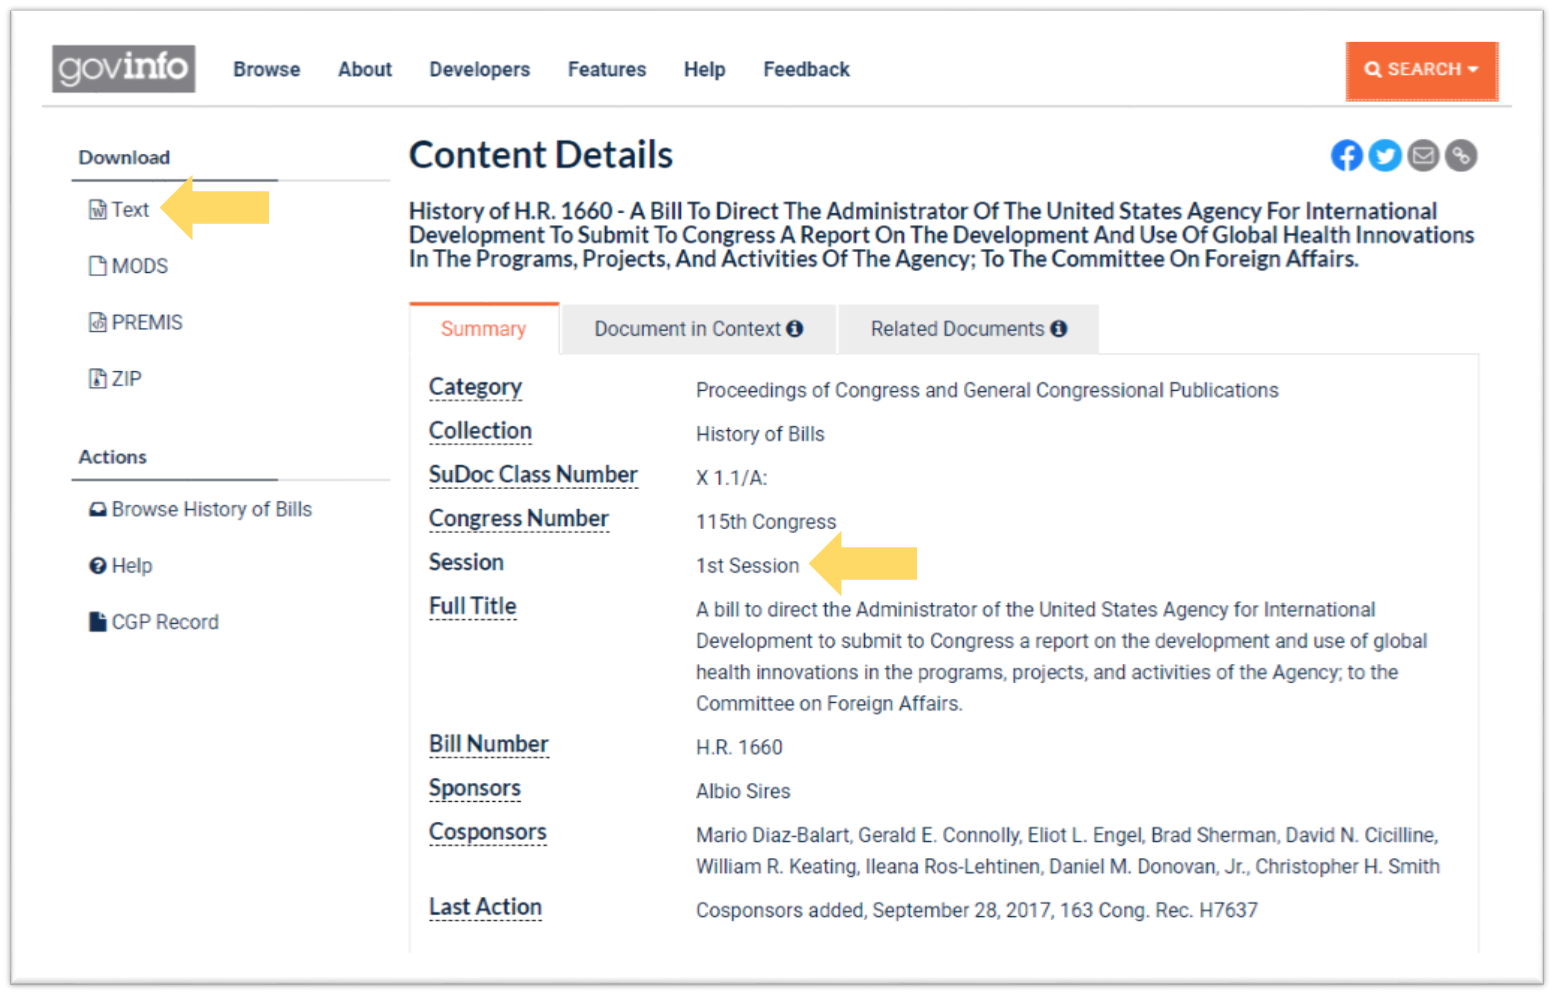Switch to the Summary tab

click(483, 329)
